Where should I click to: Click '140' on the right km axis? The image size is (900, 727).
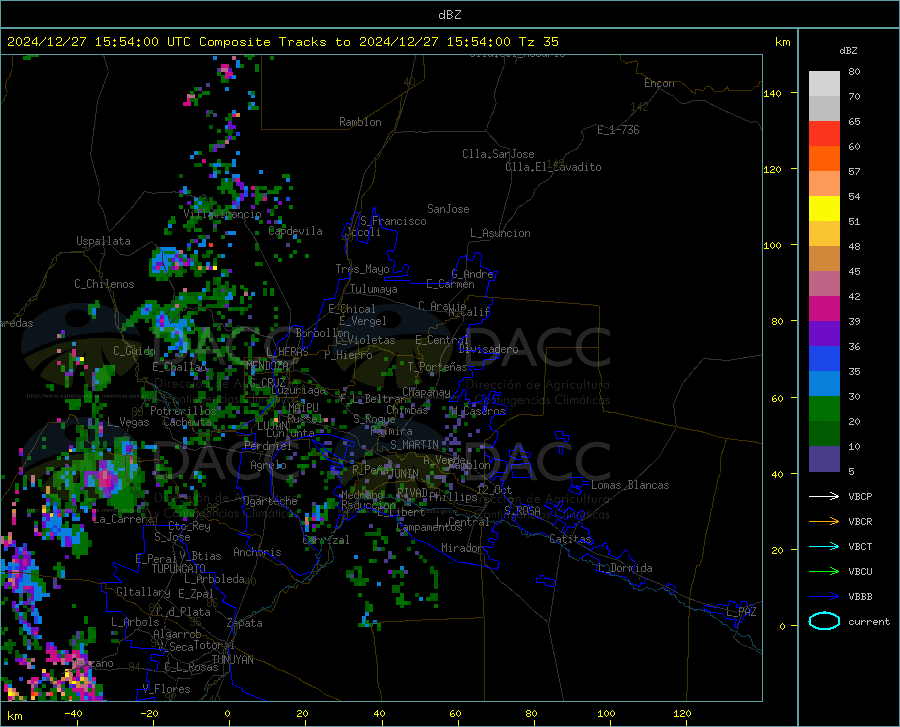click(x=772, y=93)
